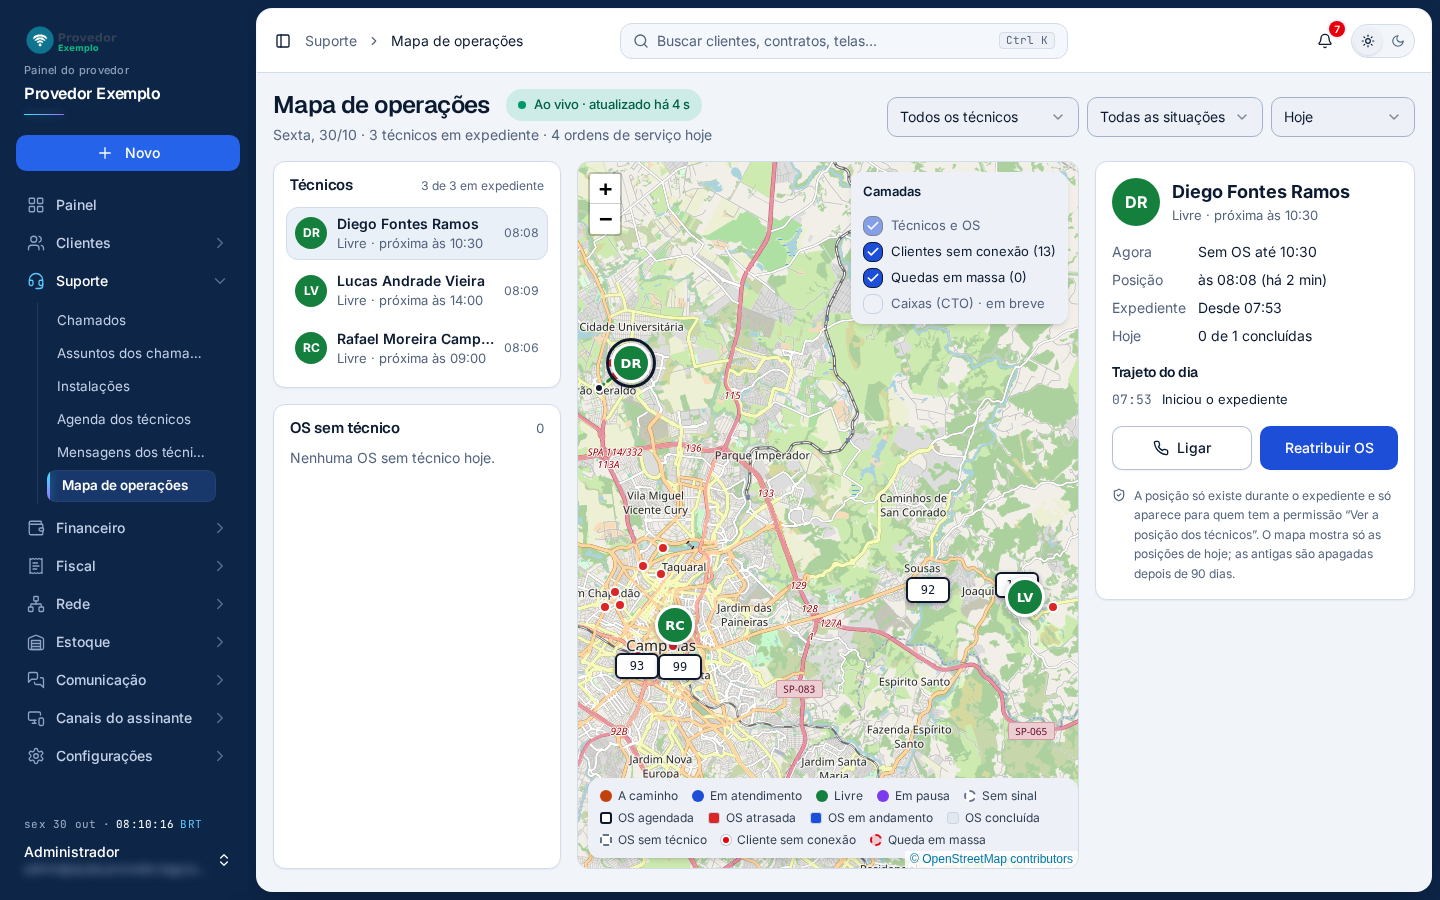This screenshot has width=1440, height=900.
Task: Expand the Administrador account switcher
Action: click(224, 860)
